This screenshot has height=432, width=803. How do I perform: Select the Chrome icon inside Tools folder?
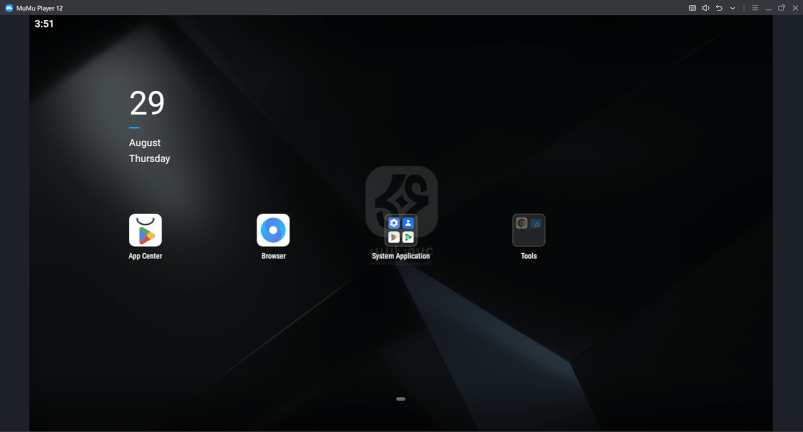click(x=522, y=223)
